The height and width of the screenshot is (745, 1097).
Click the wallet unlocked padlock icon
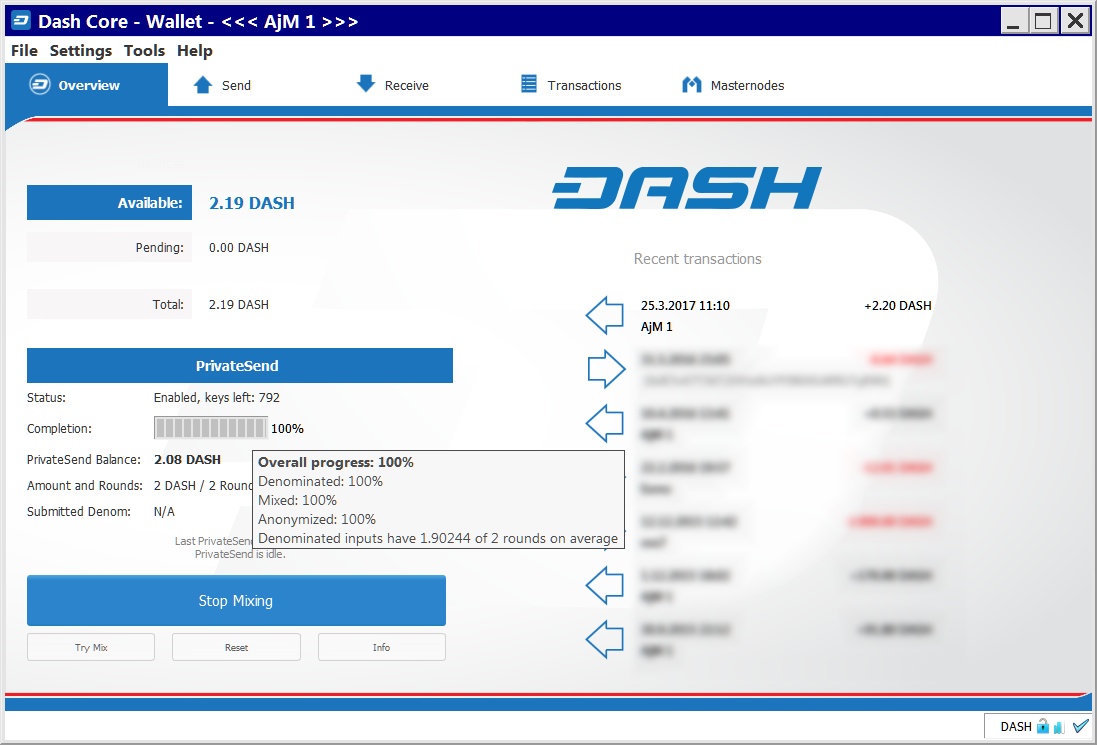pyautogui.click(x=1043, y=726)
